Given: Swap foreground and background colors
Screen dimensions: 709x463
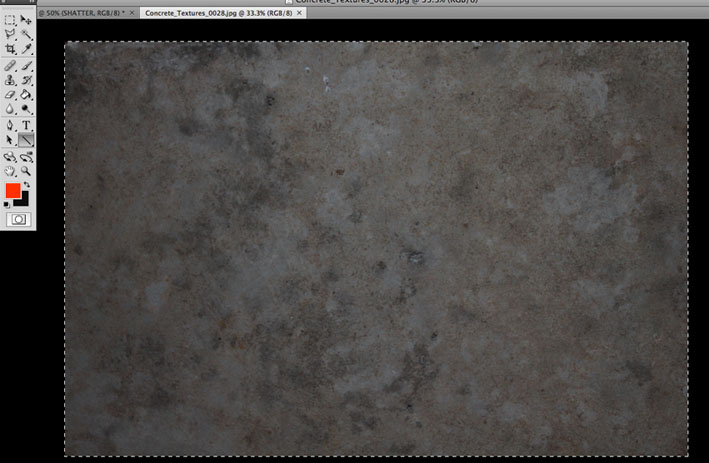Looking at the screenshot, I should coord(27,184).
